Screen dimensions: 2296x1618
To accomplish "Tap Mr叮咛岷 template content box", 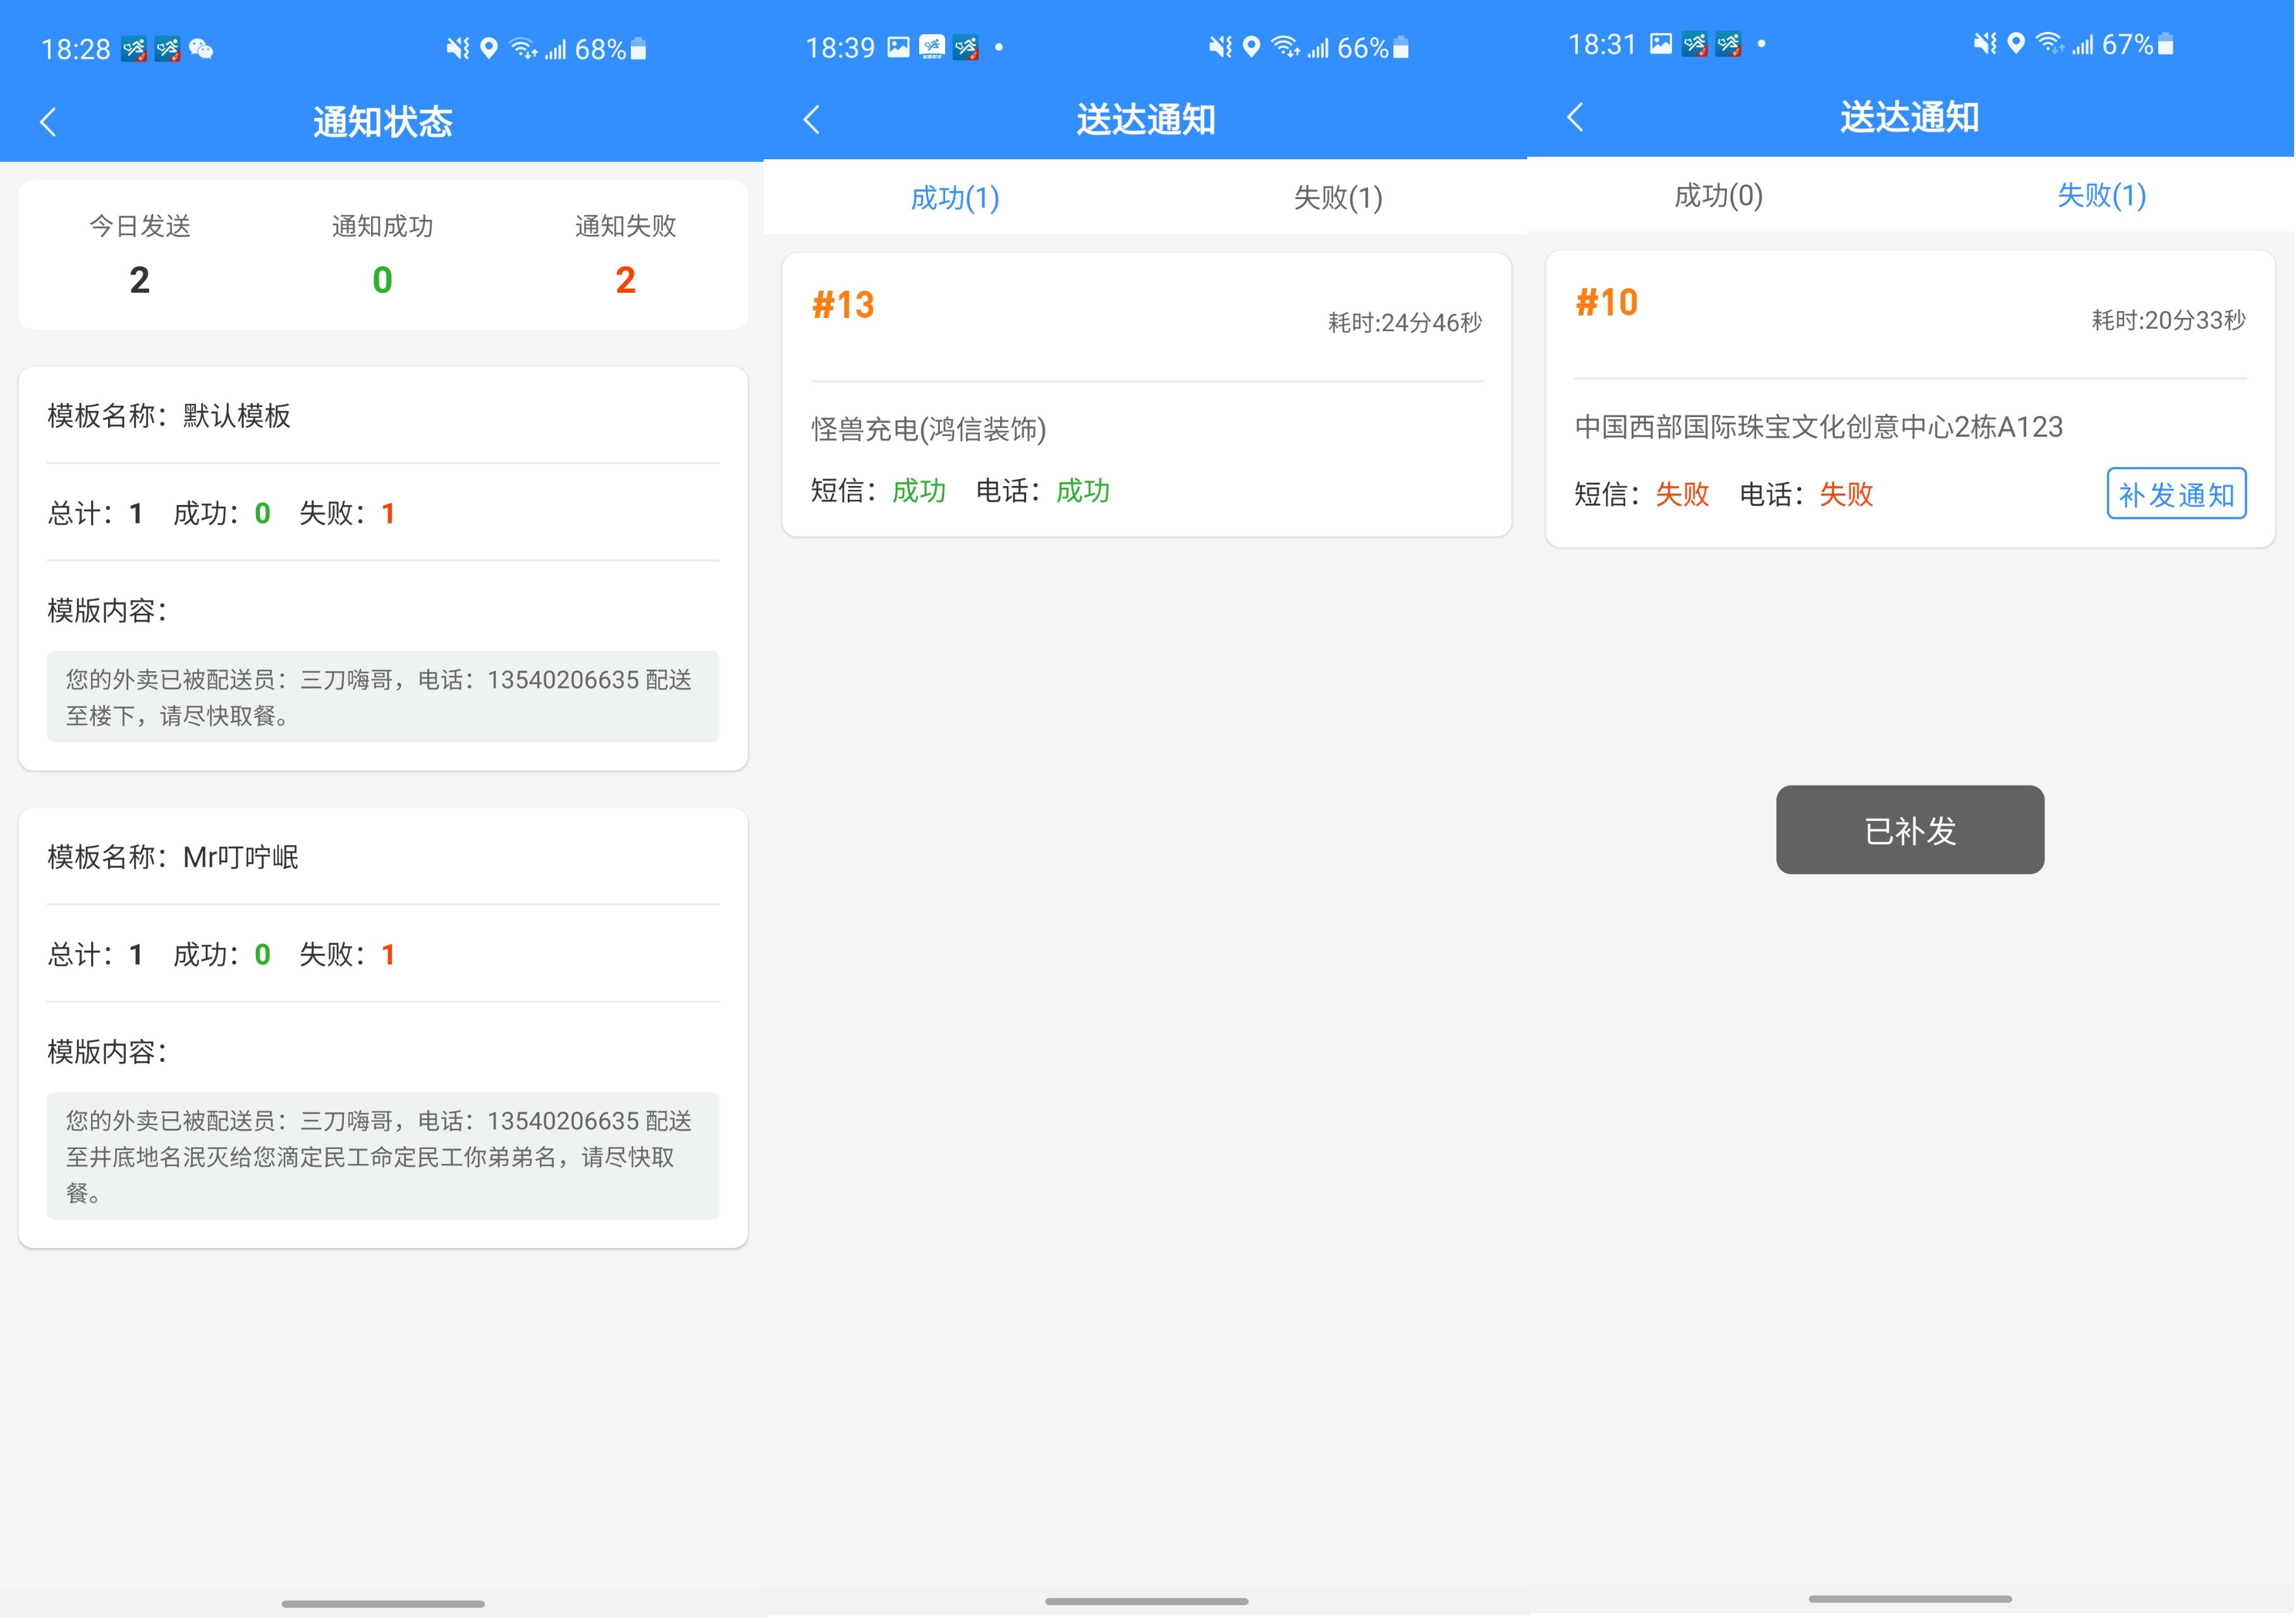I will coord(383,1156).
